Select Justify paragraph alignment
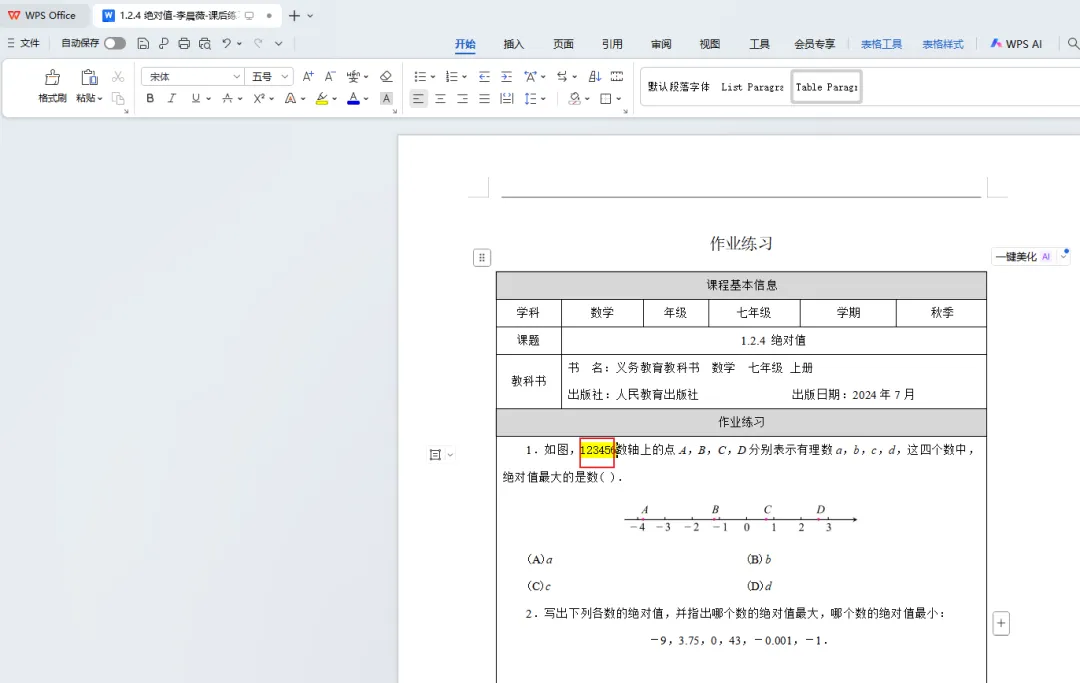 tap(484, 98)
